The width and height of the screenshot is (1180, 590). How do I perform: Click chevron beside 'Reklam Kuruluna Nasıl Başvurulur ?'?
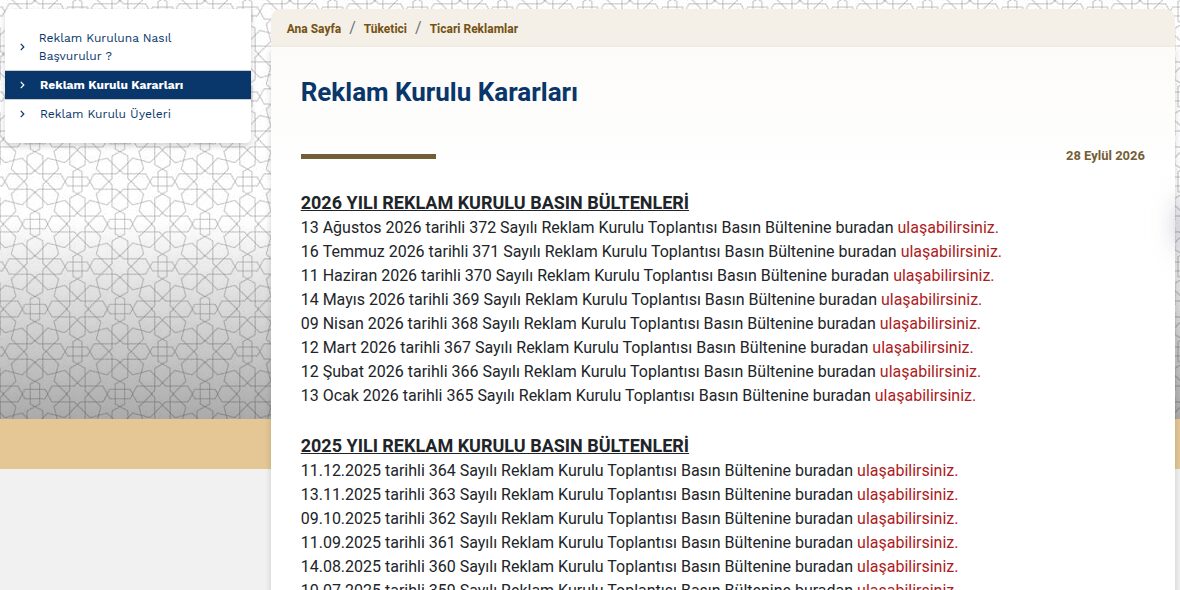pyautogui.click(x=22, y=47)
